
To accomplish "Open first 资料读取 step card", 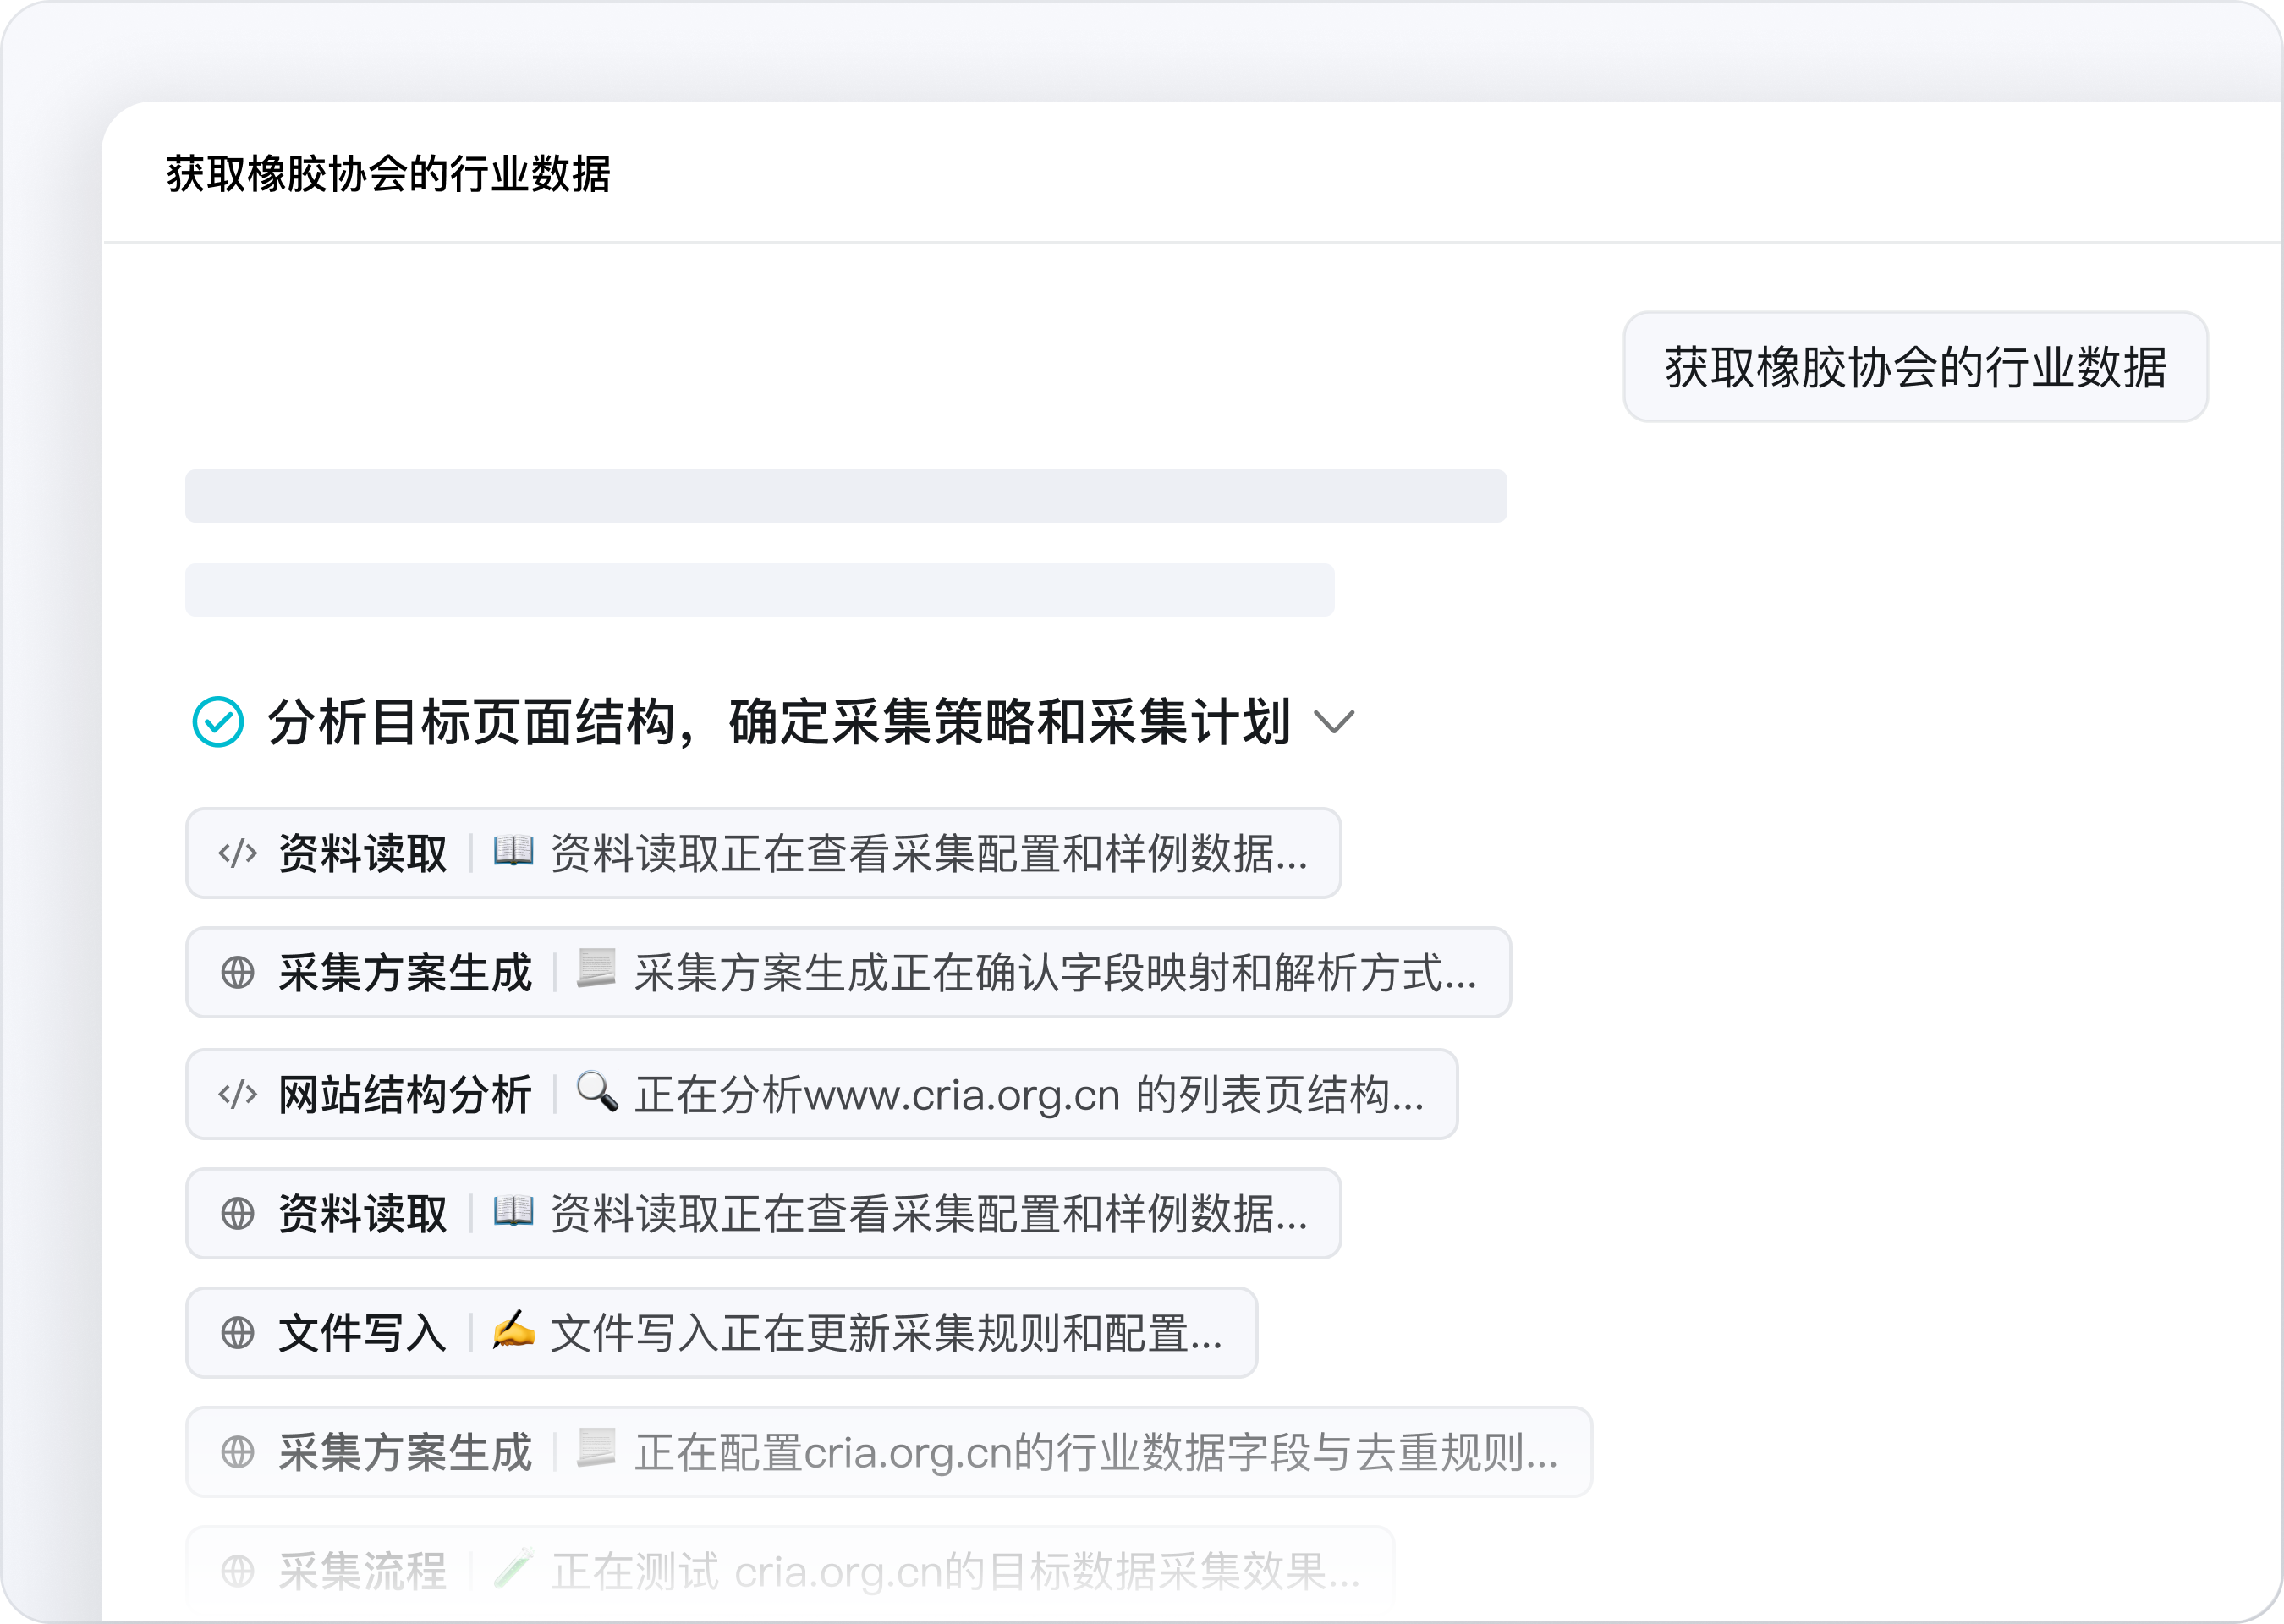I will click(763, 854).
